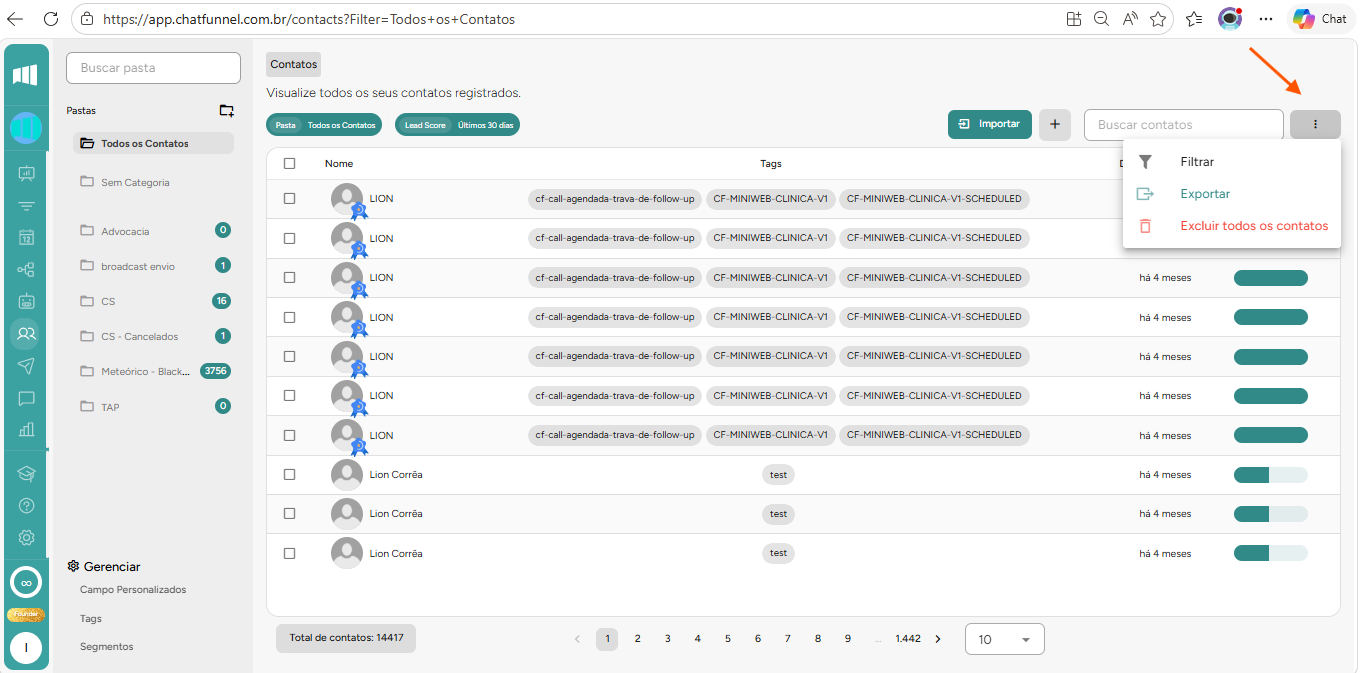Open the user profile avatar I

26,649
